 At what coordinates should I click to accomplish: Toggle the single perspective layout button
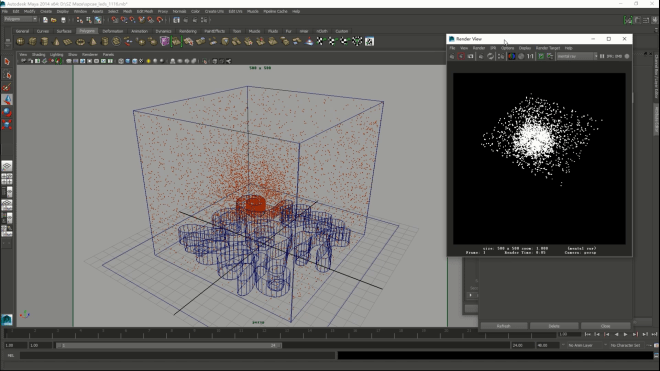click(x=7, y=165)
